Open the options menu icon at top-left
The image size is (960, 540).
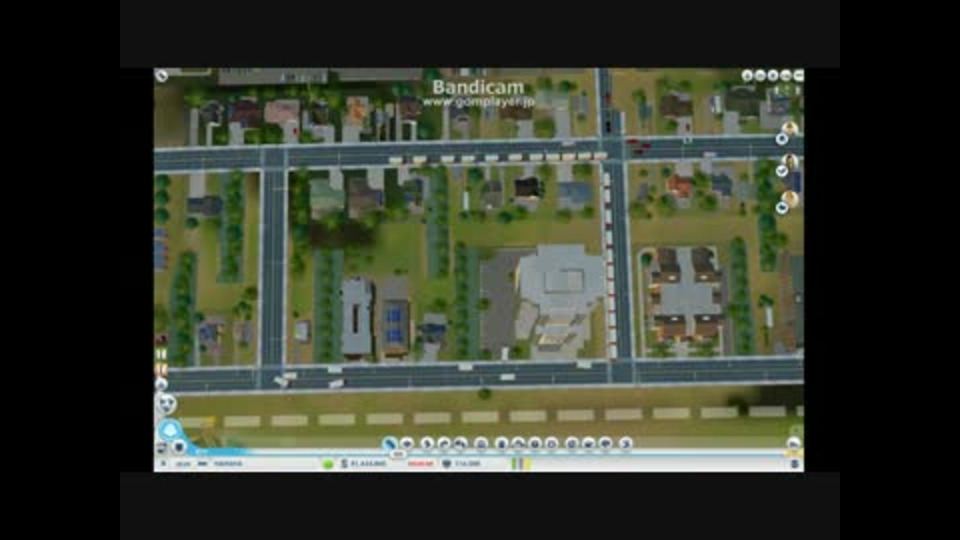[x=162, y=76]
